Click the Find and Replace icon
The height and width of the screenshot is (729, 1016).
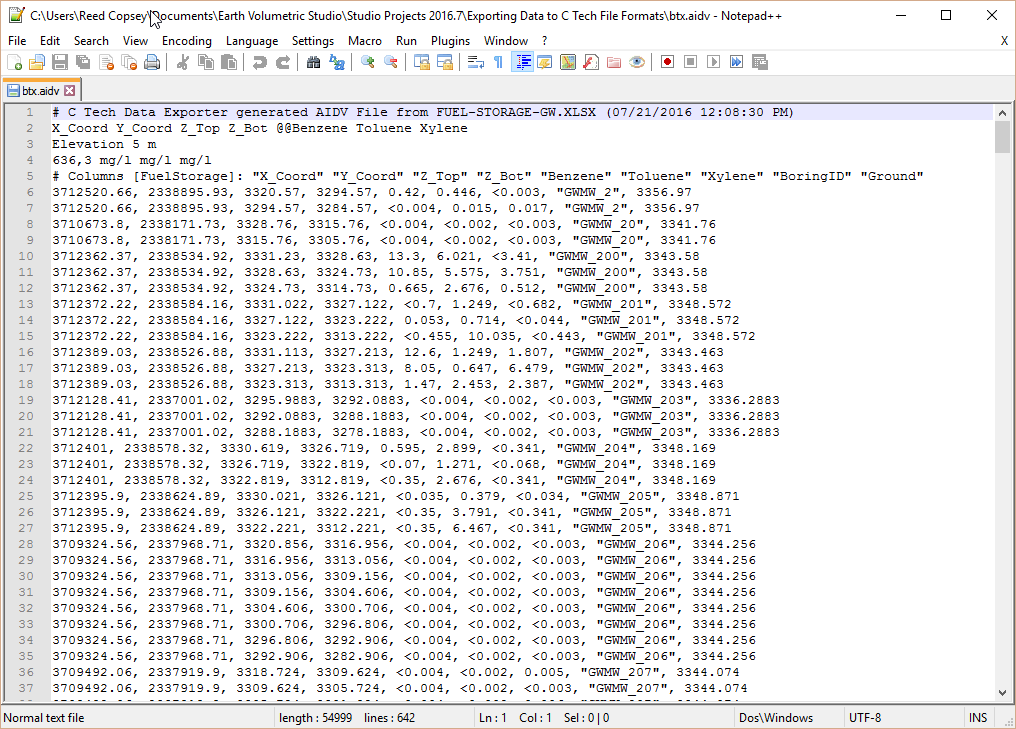[337, 62]
